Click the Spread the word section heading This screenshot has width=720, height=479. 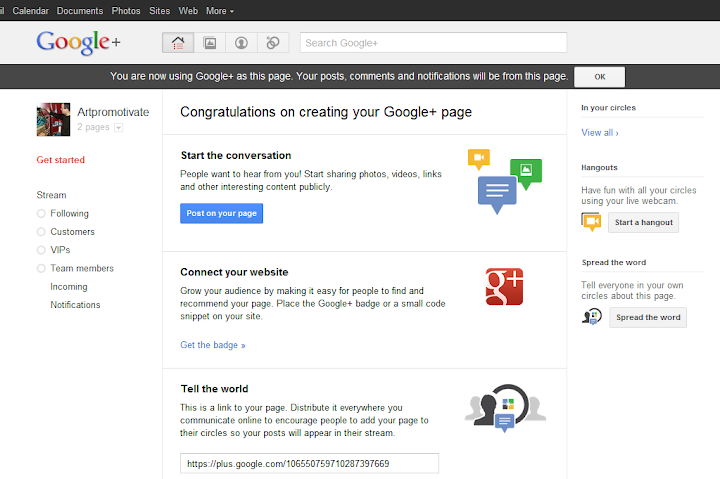point(614,263)
